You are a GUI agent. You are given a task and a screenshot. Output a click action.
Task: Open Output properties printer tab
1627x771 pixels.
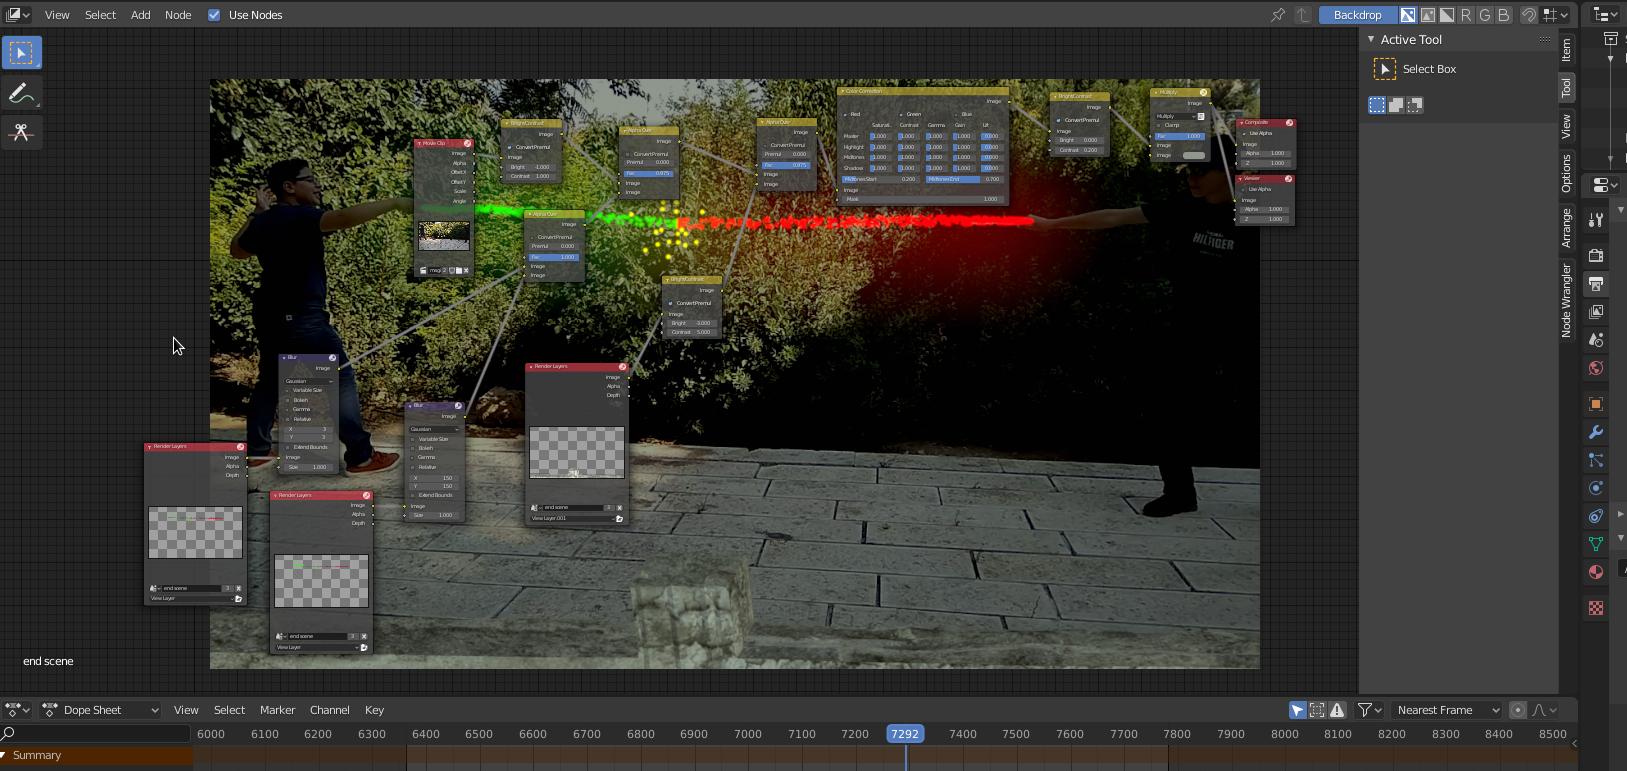pyautogui.click(x=1596, y=284)
